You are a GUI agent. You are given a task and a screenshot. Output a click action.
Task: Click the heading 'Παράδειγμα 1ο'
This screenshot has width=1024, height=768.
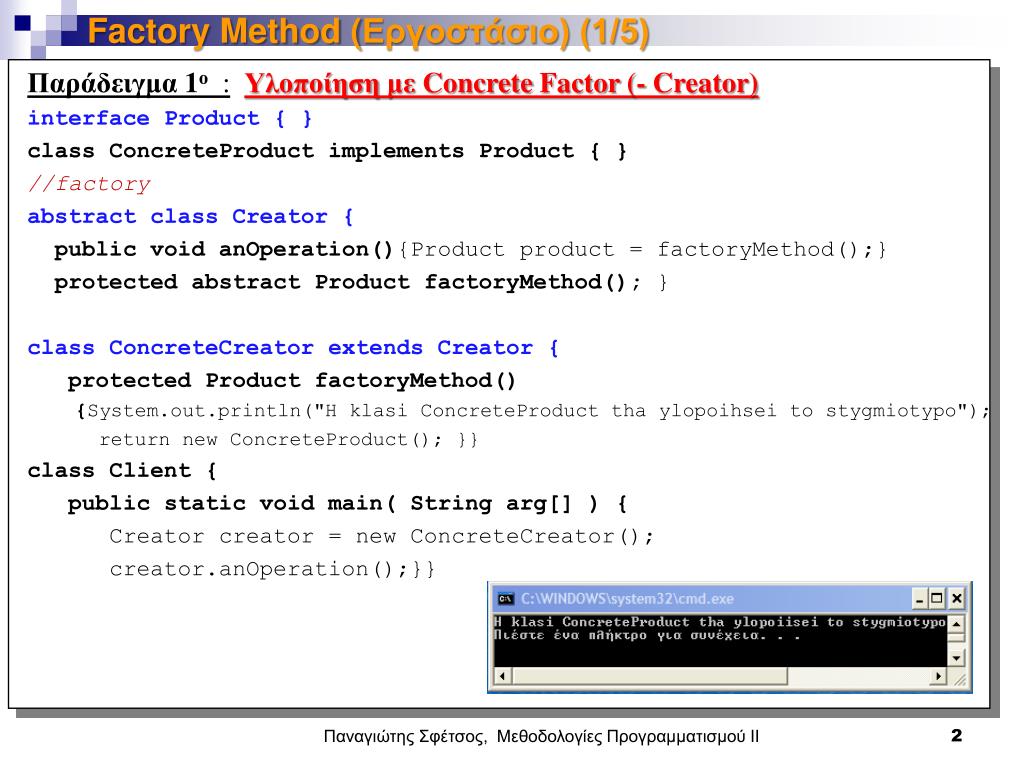[118, 83]
